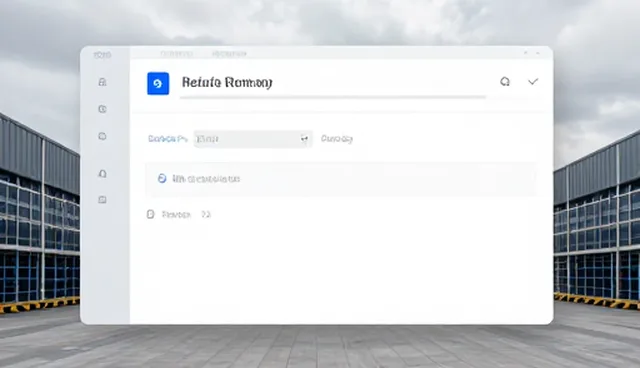
Task: Click the document icon in the bottom row
Action: pos(151,214)
